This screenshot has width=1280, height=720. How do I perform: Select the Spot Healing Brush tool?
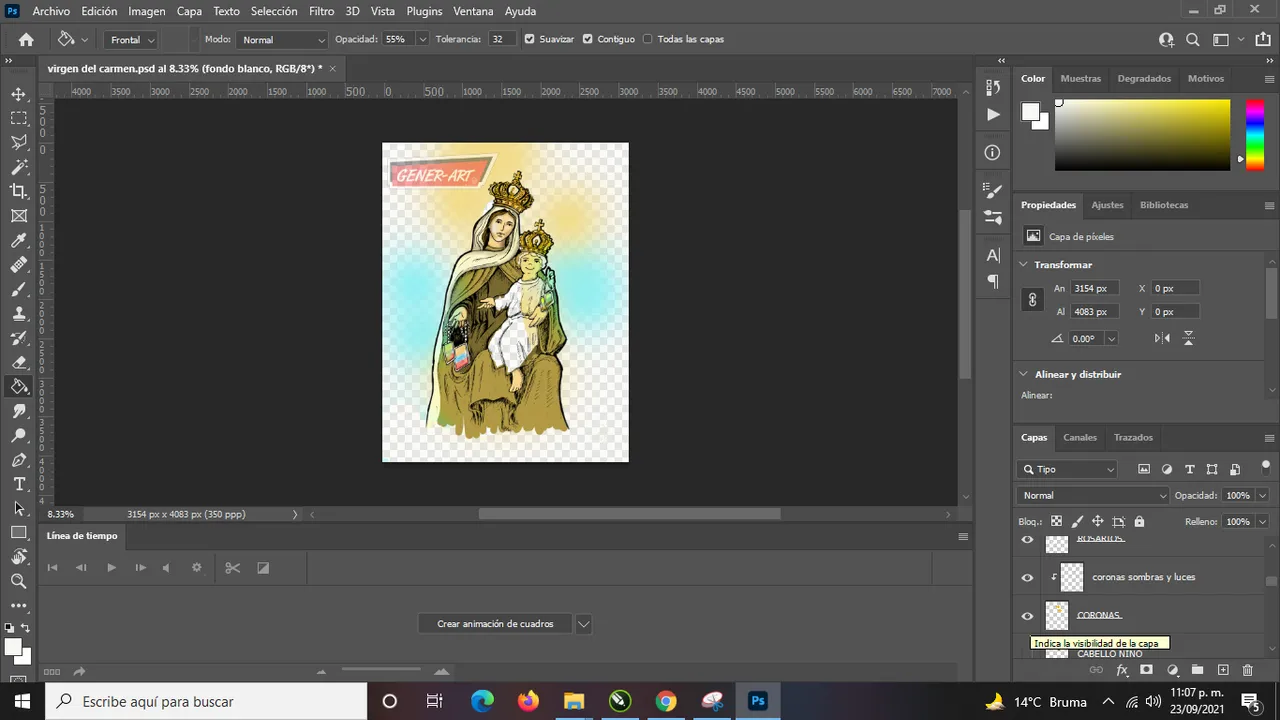click(x=19, y=265)
